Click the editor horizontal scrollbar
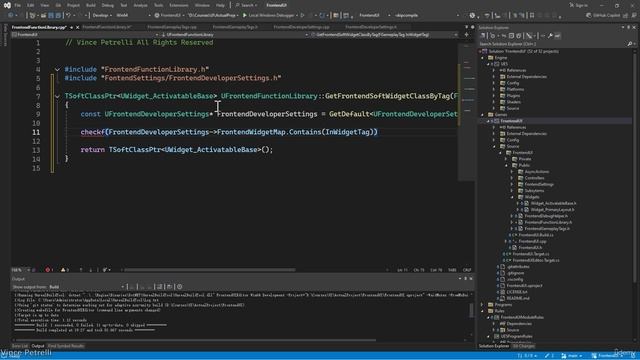This screenshot has width=640, height=360. coord(210,270)
